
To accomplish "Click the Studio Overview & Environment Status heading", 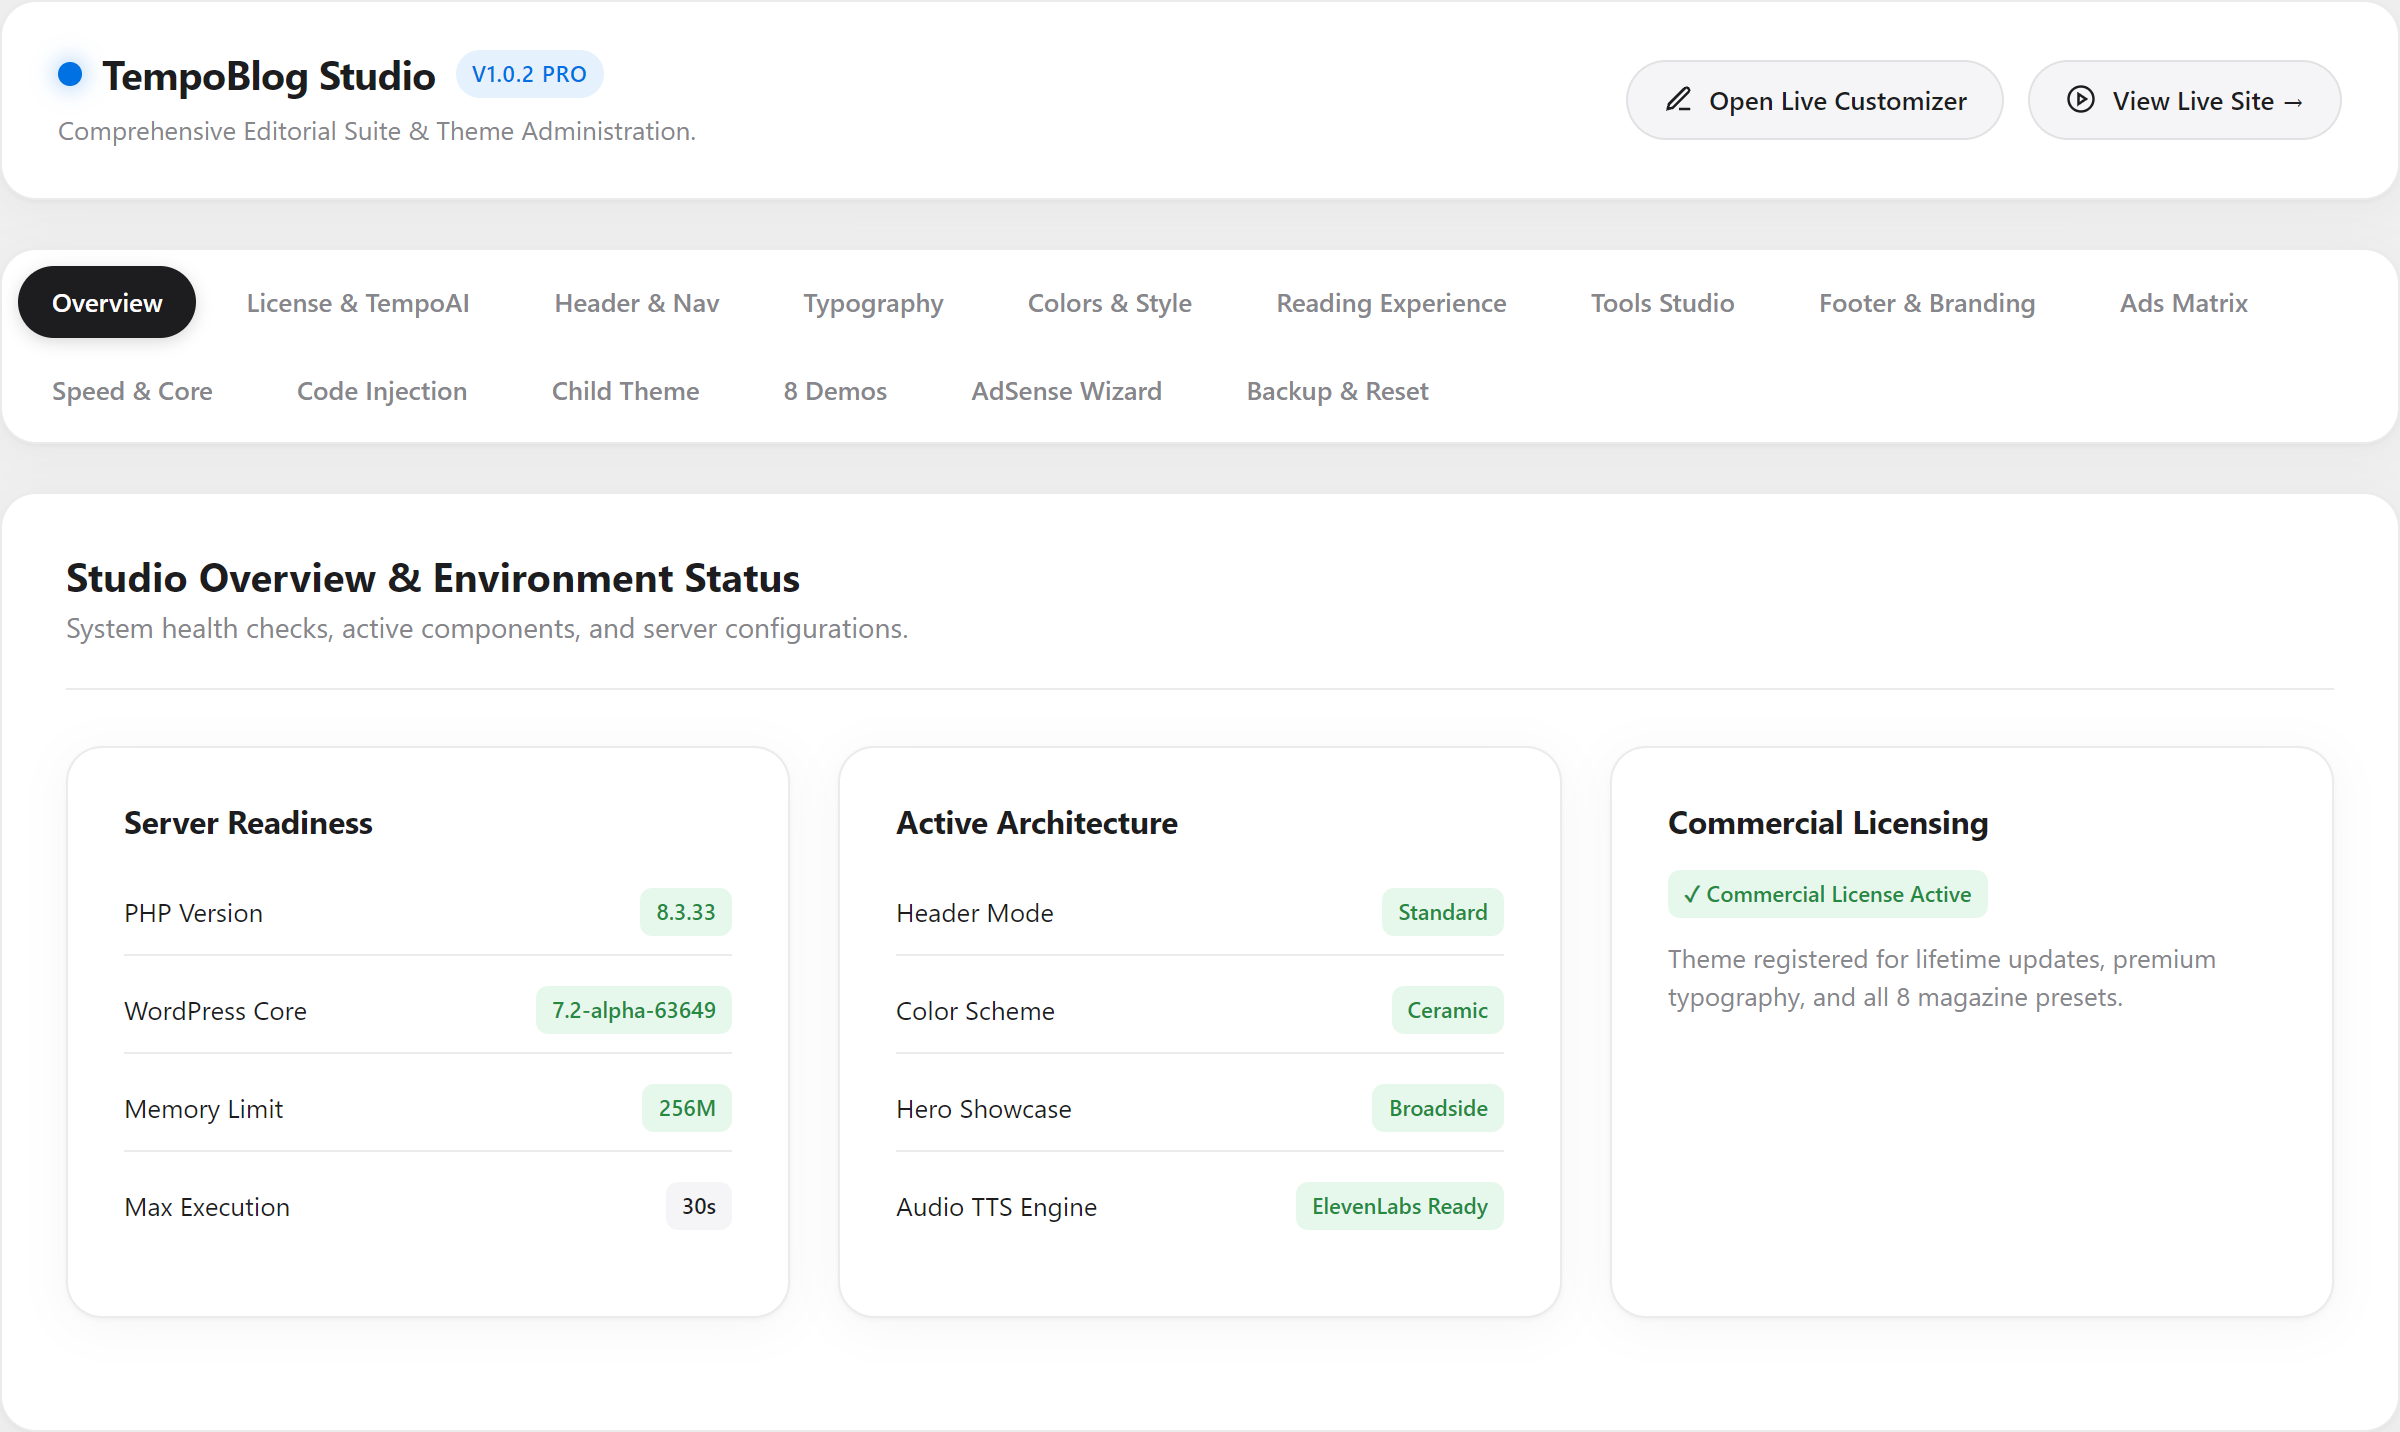I will (433, 578).
